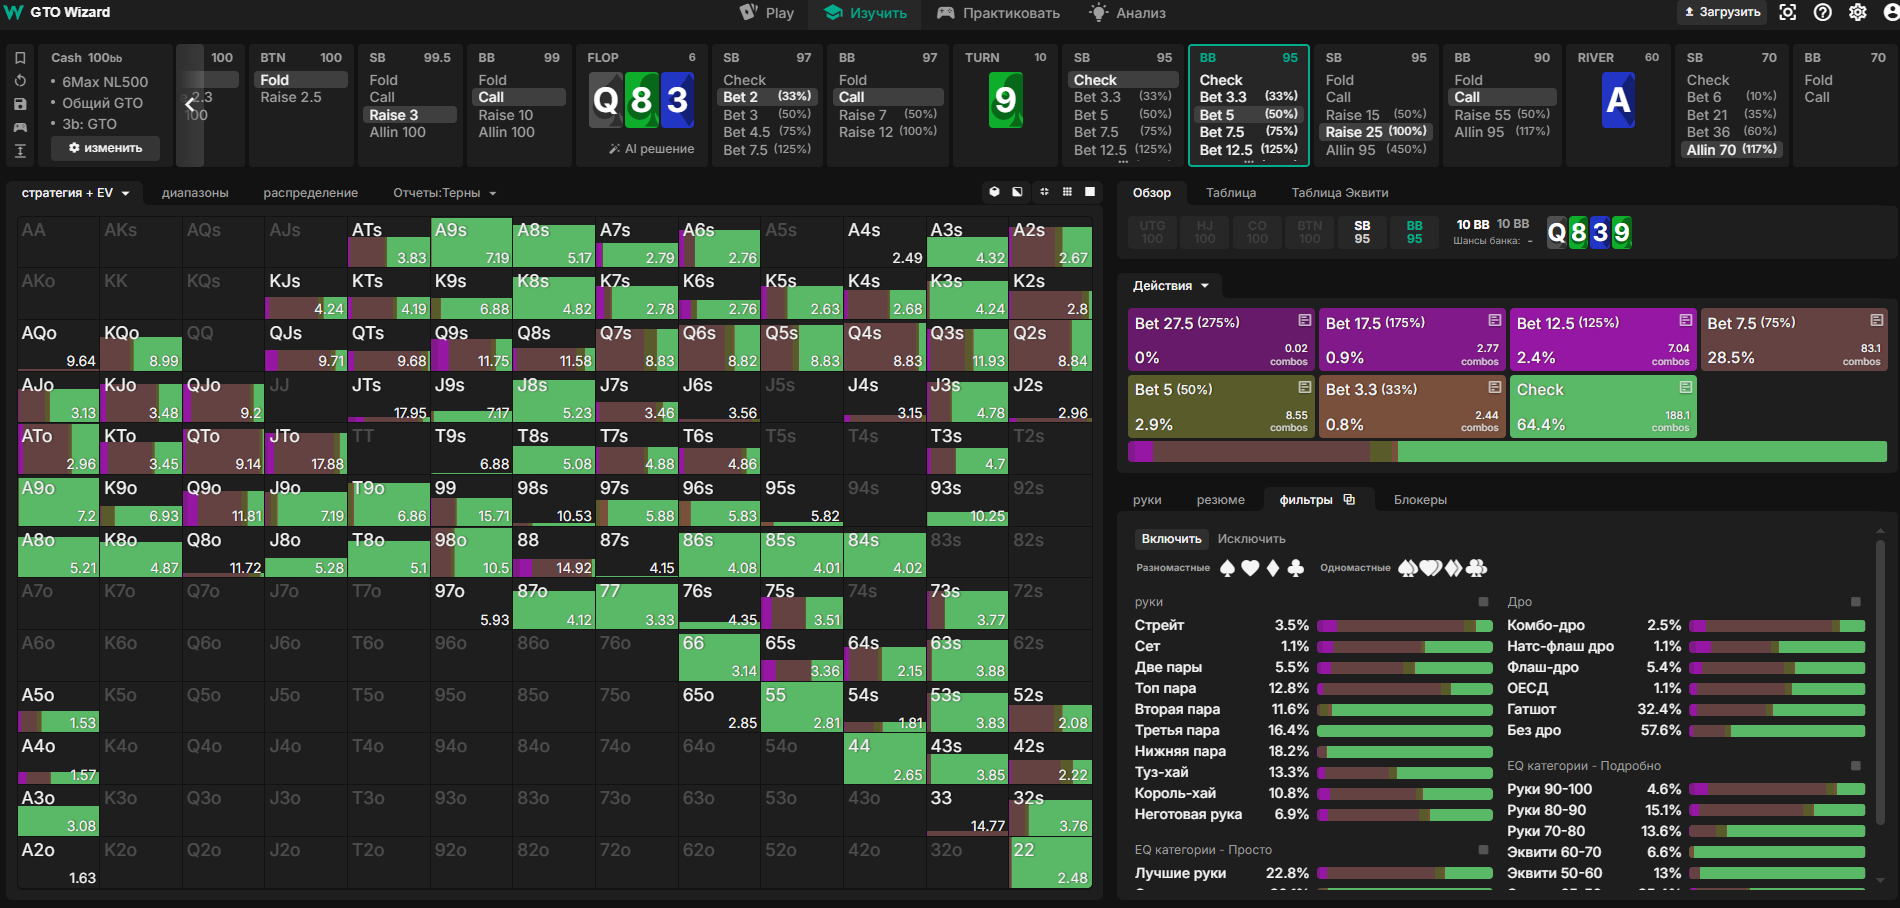
Task: Click the Флаш-дро frequency bar
Action: 1777,667
